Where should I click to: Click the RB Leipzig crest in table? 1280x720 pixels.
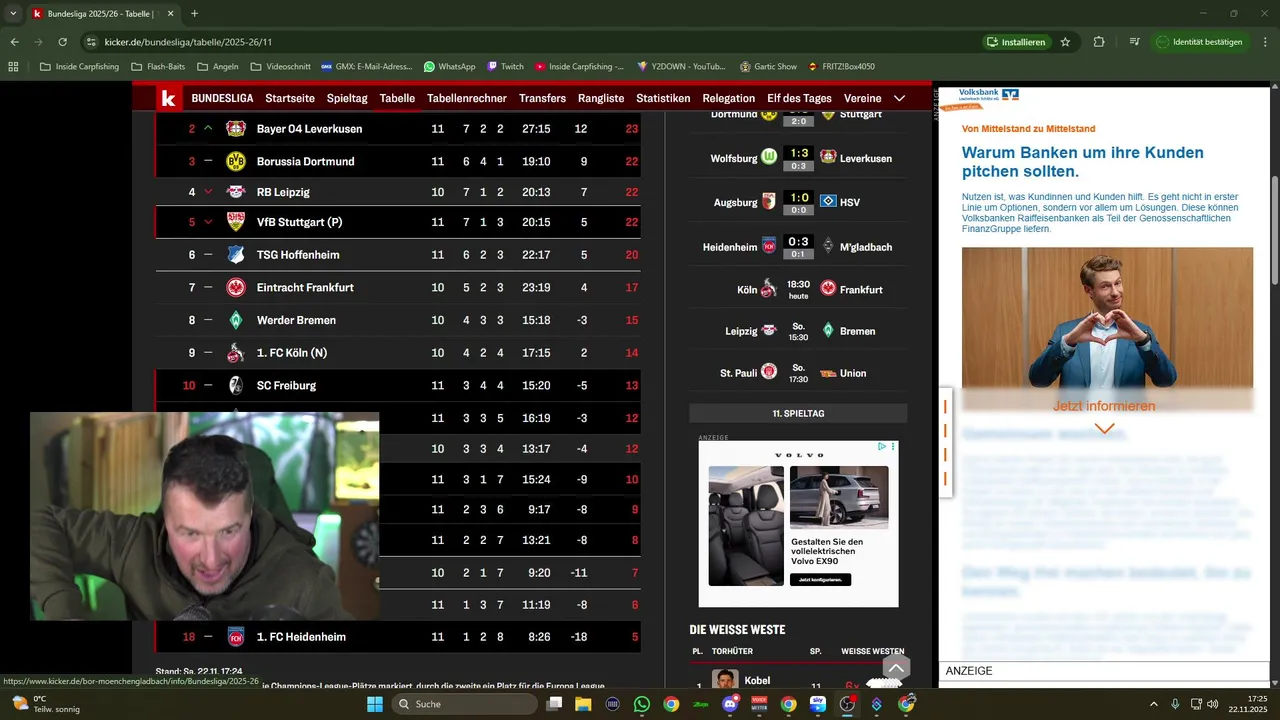pyautogui.click(x=235, y=192)
